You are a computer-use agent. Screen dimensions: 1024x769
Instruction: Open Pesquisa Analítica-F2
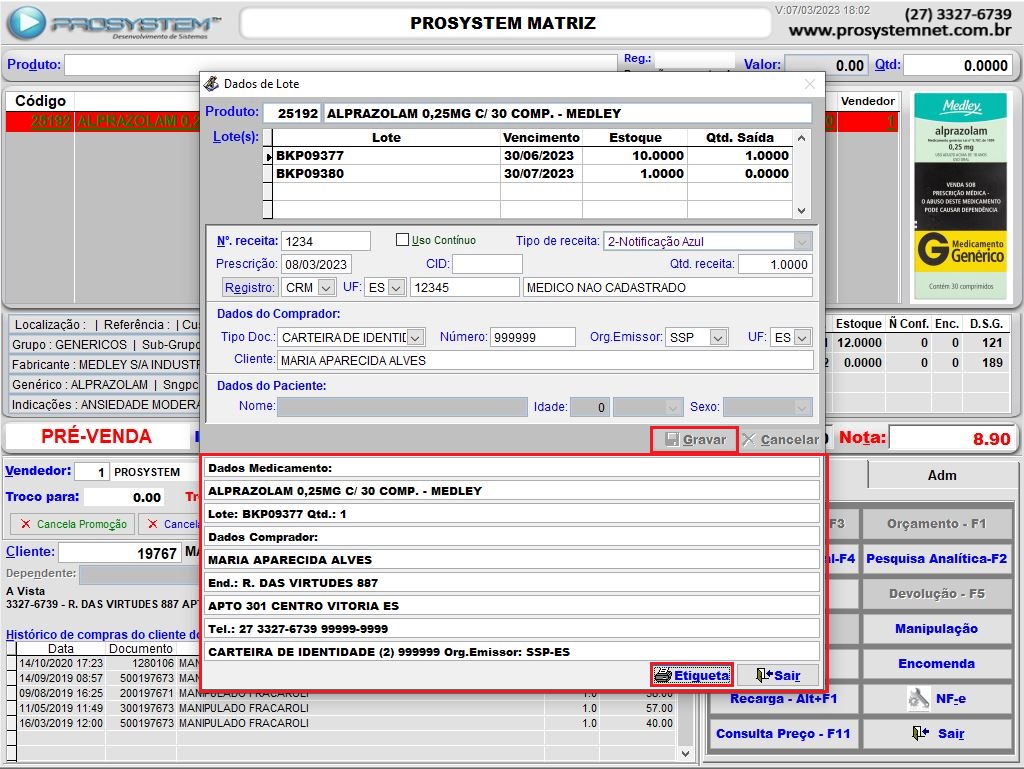(936, 559)
